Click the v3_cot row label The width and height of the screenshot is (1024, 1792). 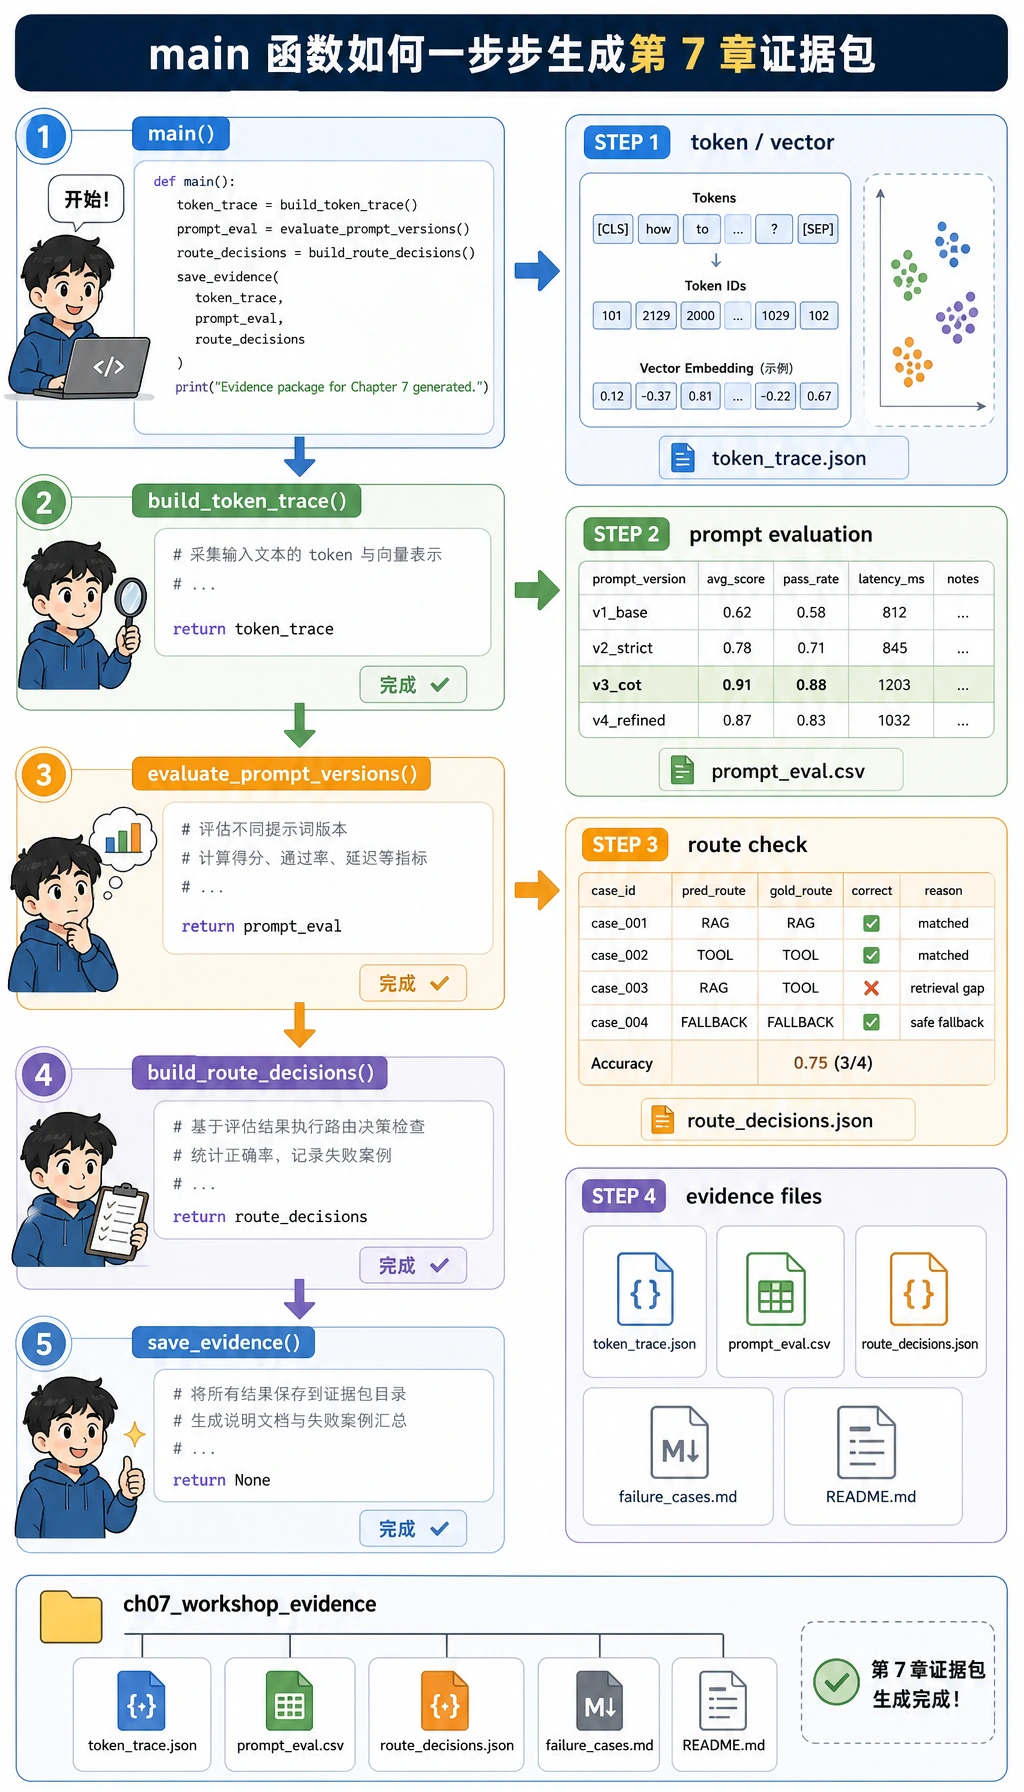click(617, 685)
